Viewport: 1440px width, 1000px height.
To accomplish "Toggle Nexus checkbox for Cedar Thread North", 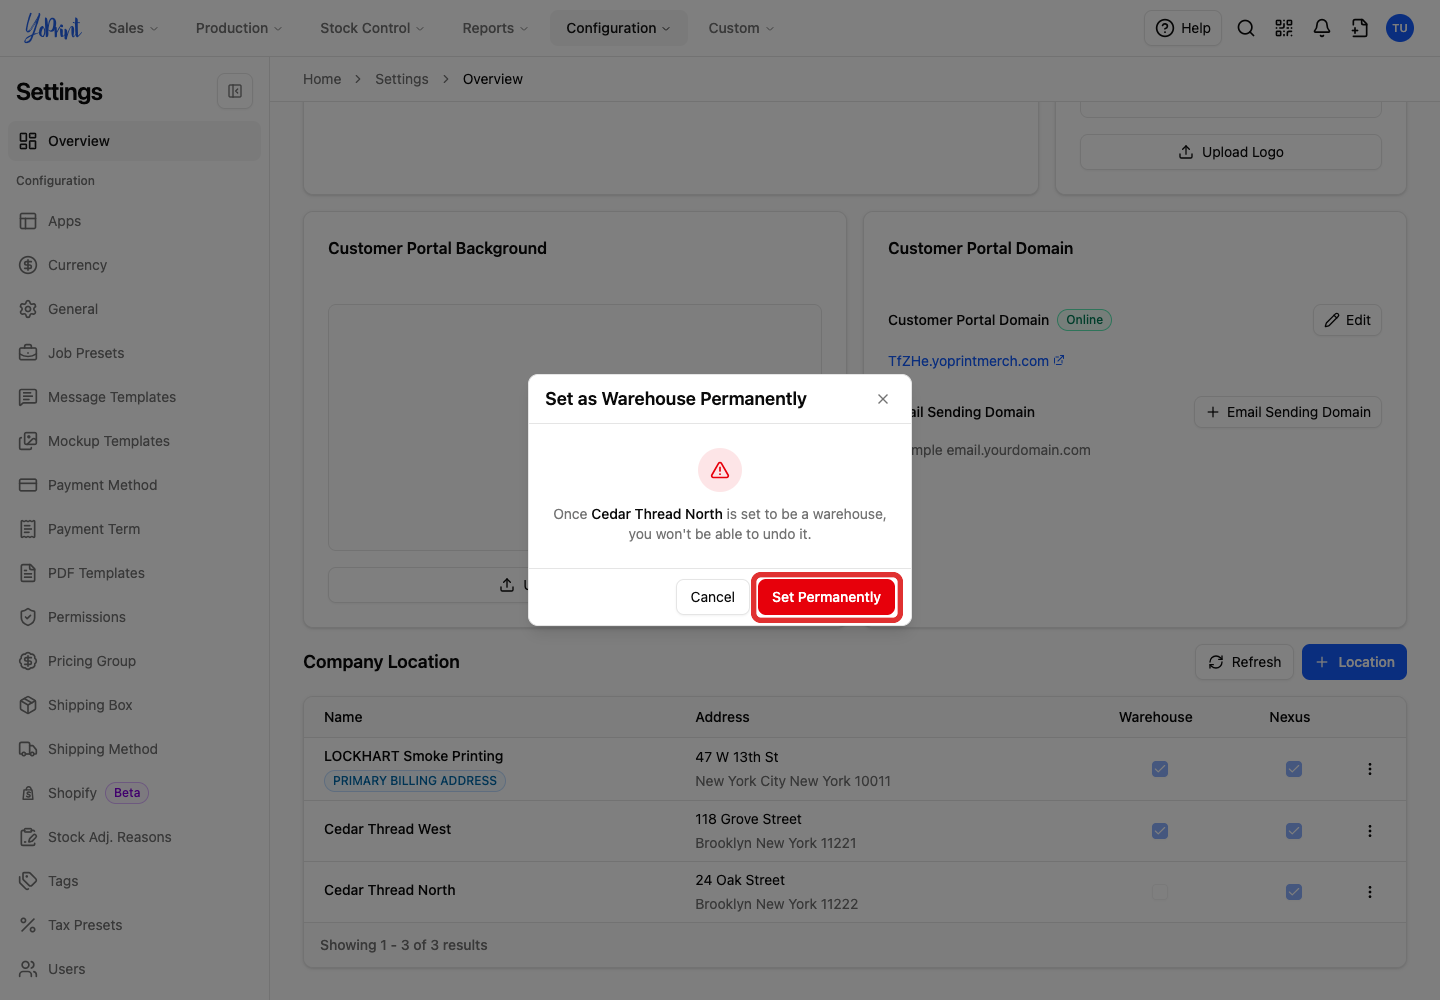I will [x=1294, y=892].
